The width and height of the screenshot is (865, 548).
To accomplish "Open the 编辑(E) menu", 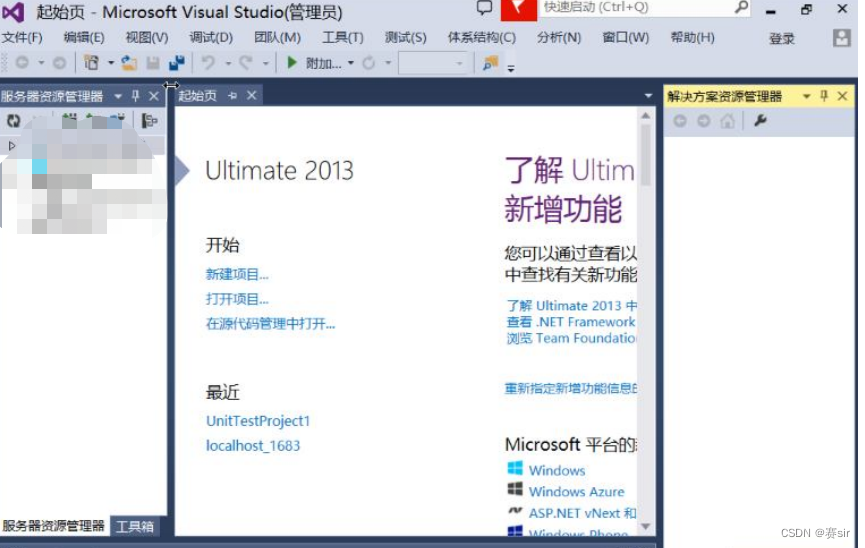I will pyautogui.click(x=84, y=38).
